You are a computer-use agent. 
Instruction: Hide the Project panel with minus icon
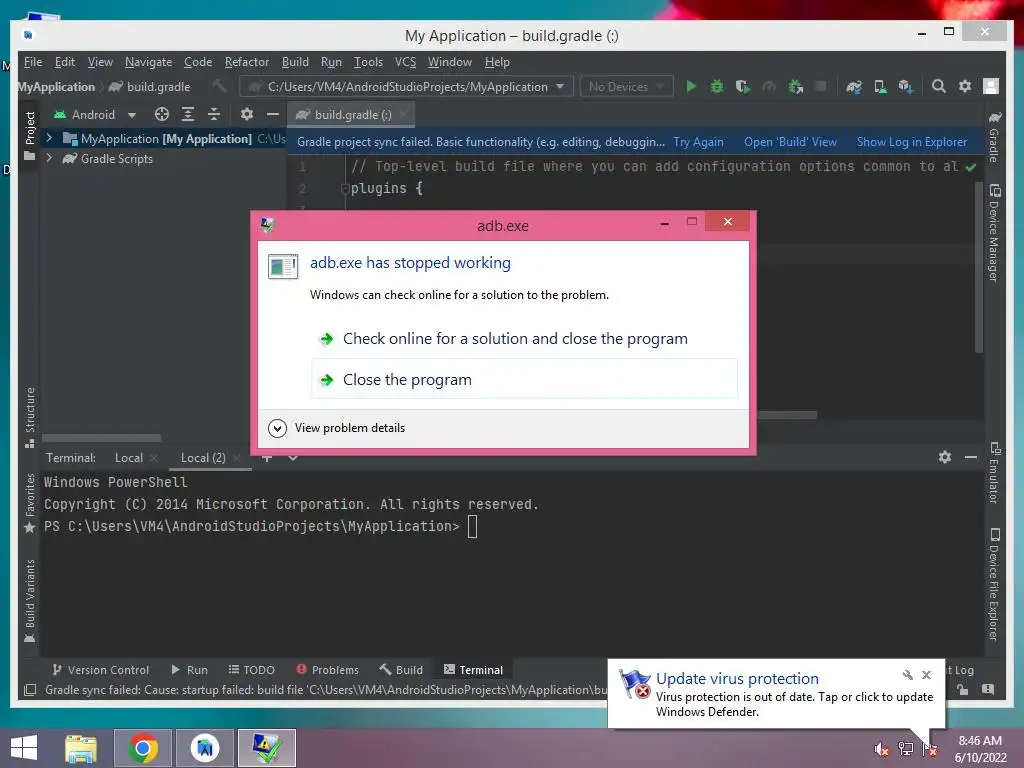(272, 114)
